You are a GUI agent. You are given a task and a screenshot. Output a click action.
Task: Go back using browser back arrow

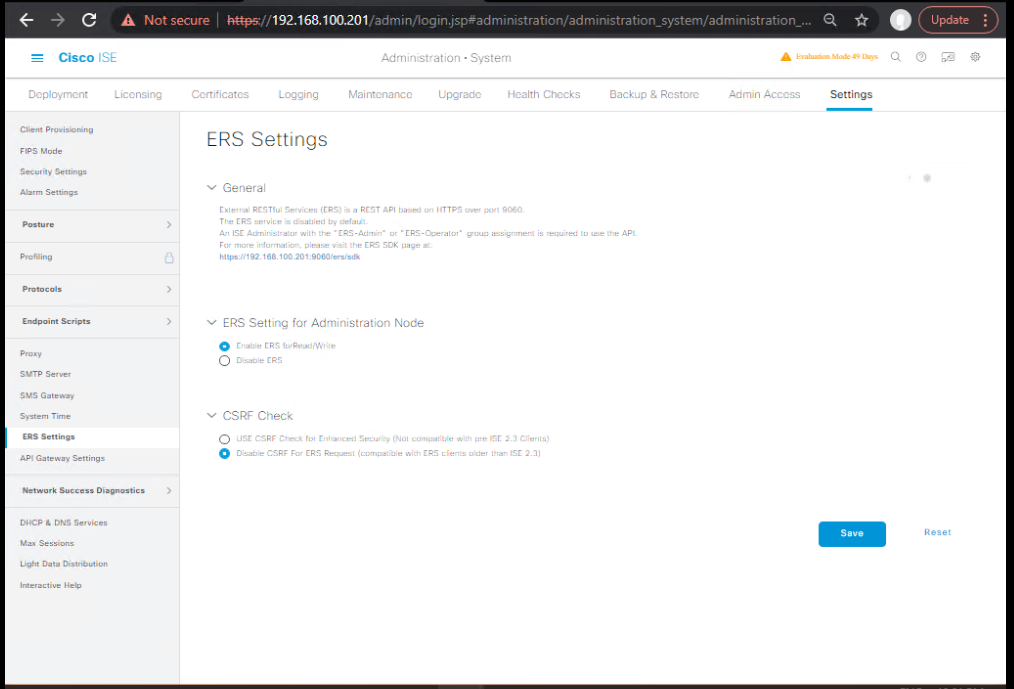(x=26, y=20)
